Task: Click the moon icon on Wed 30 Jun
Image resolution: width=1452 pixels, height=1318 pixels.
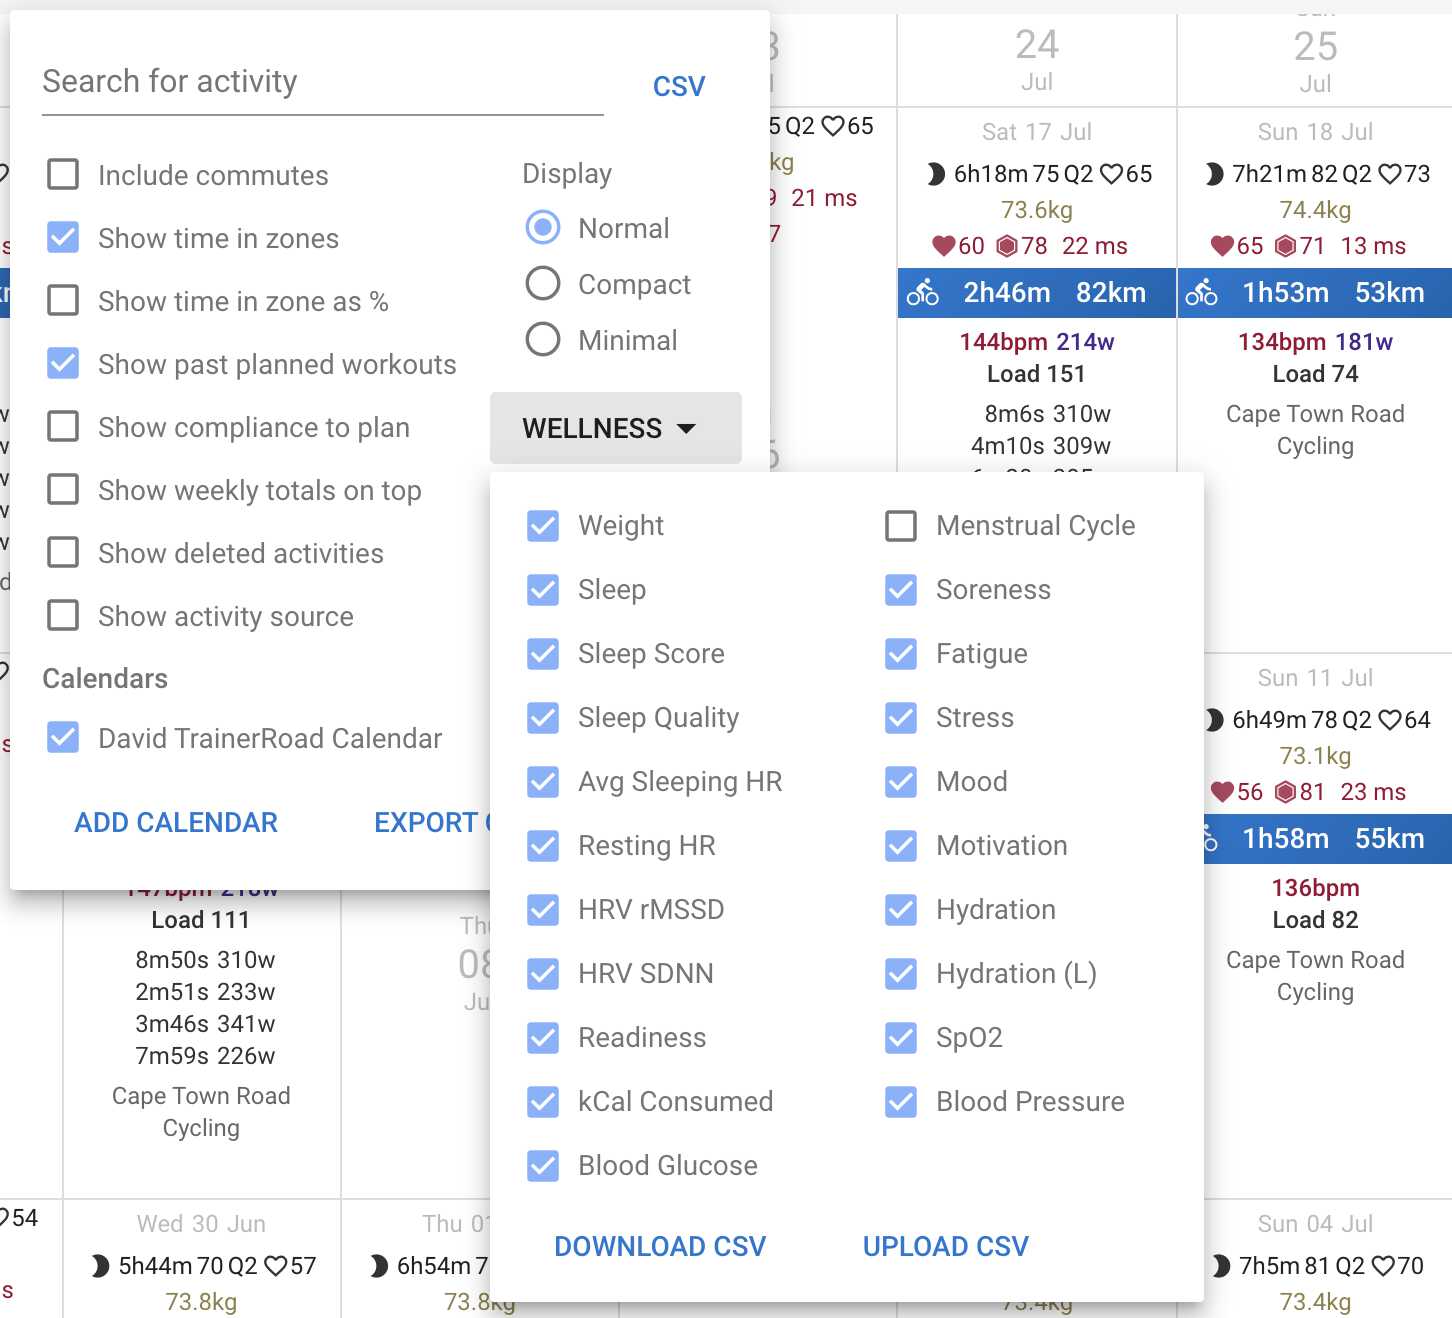Action: (x=100, y=1266)
